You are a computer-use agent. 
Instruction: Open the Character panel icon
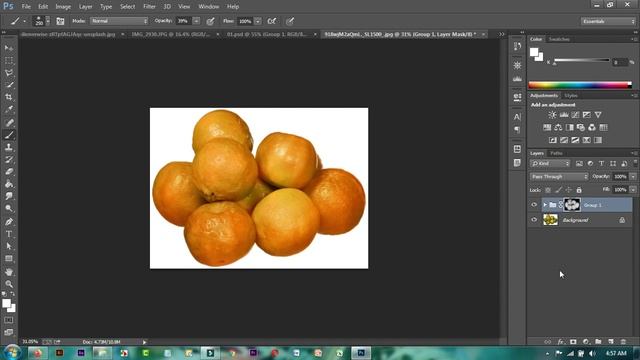point(518,117)
